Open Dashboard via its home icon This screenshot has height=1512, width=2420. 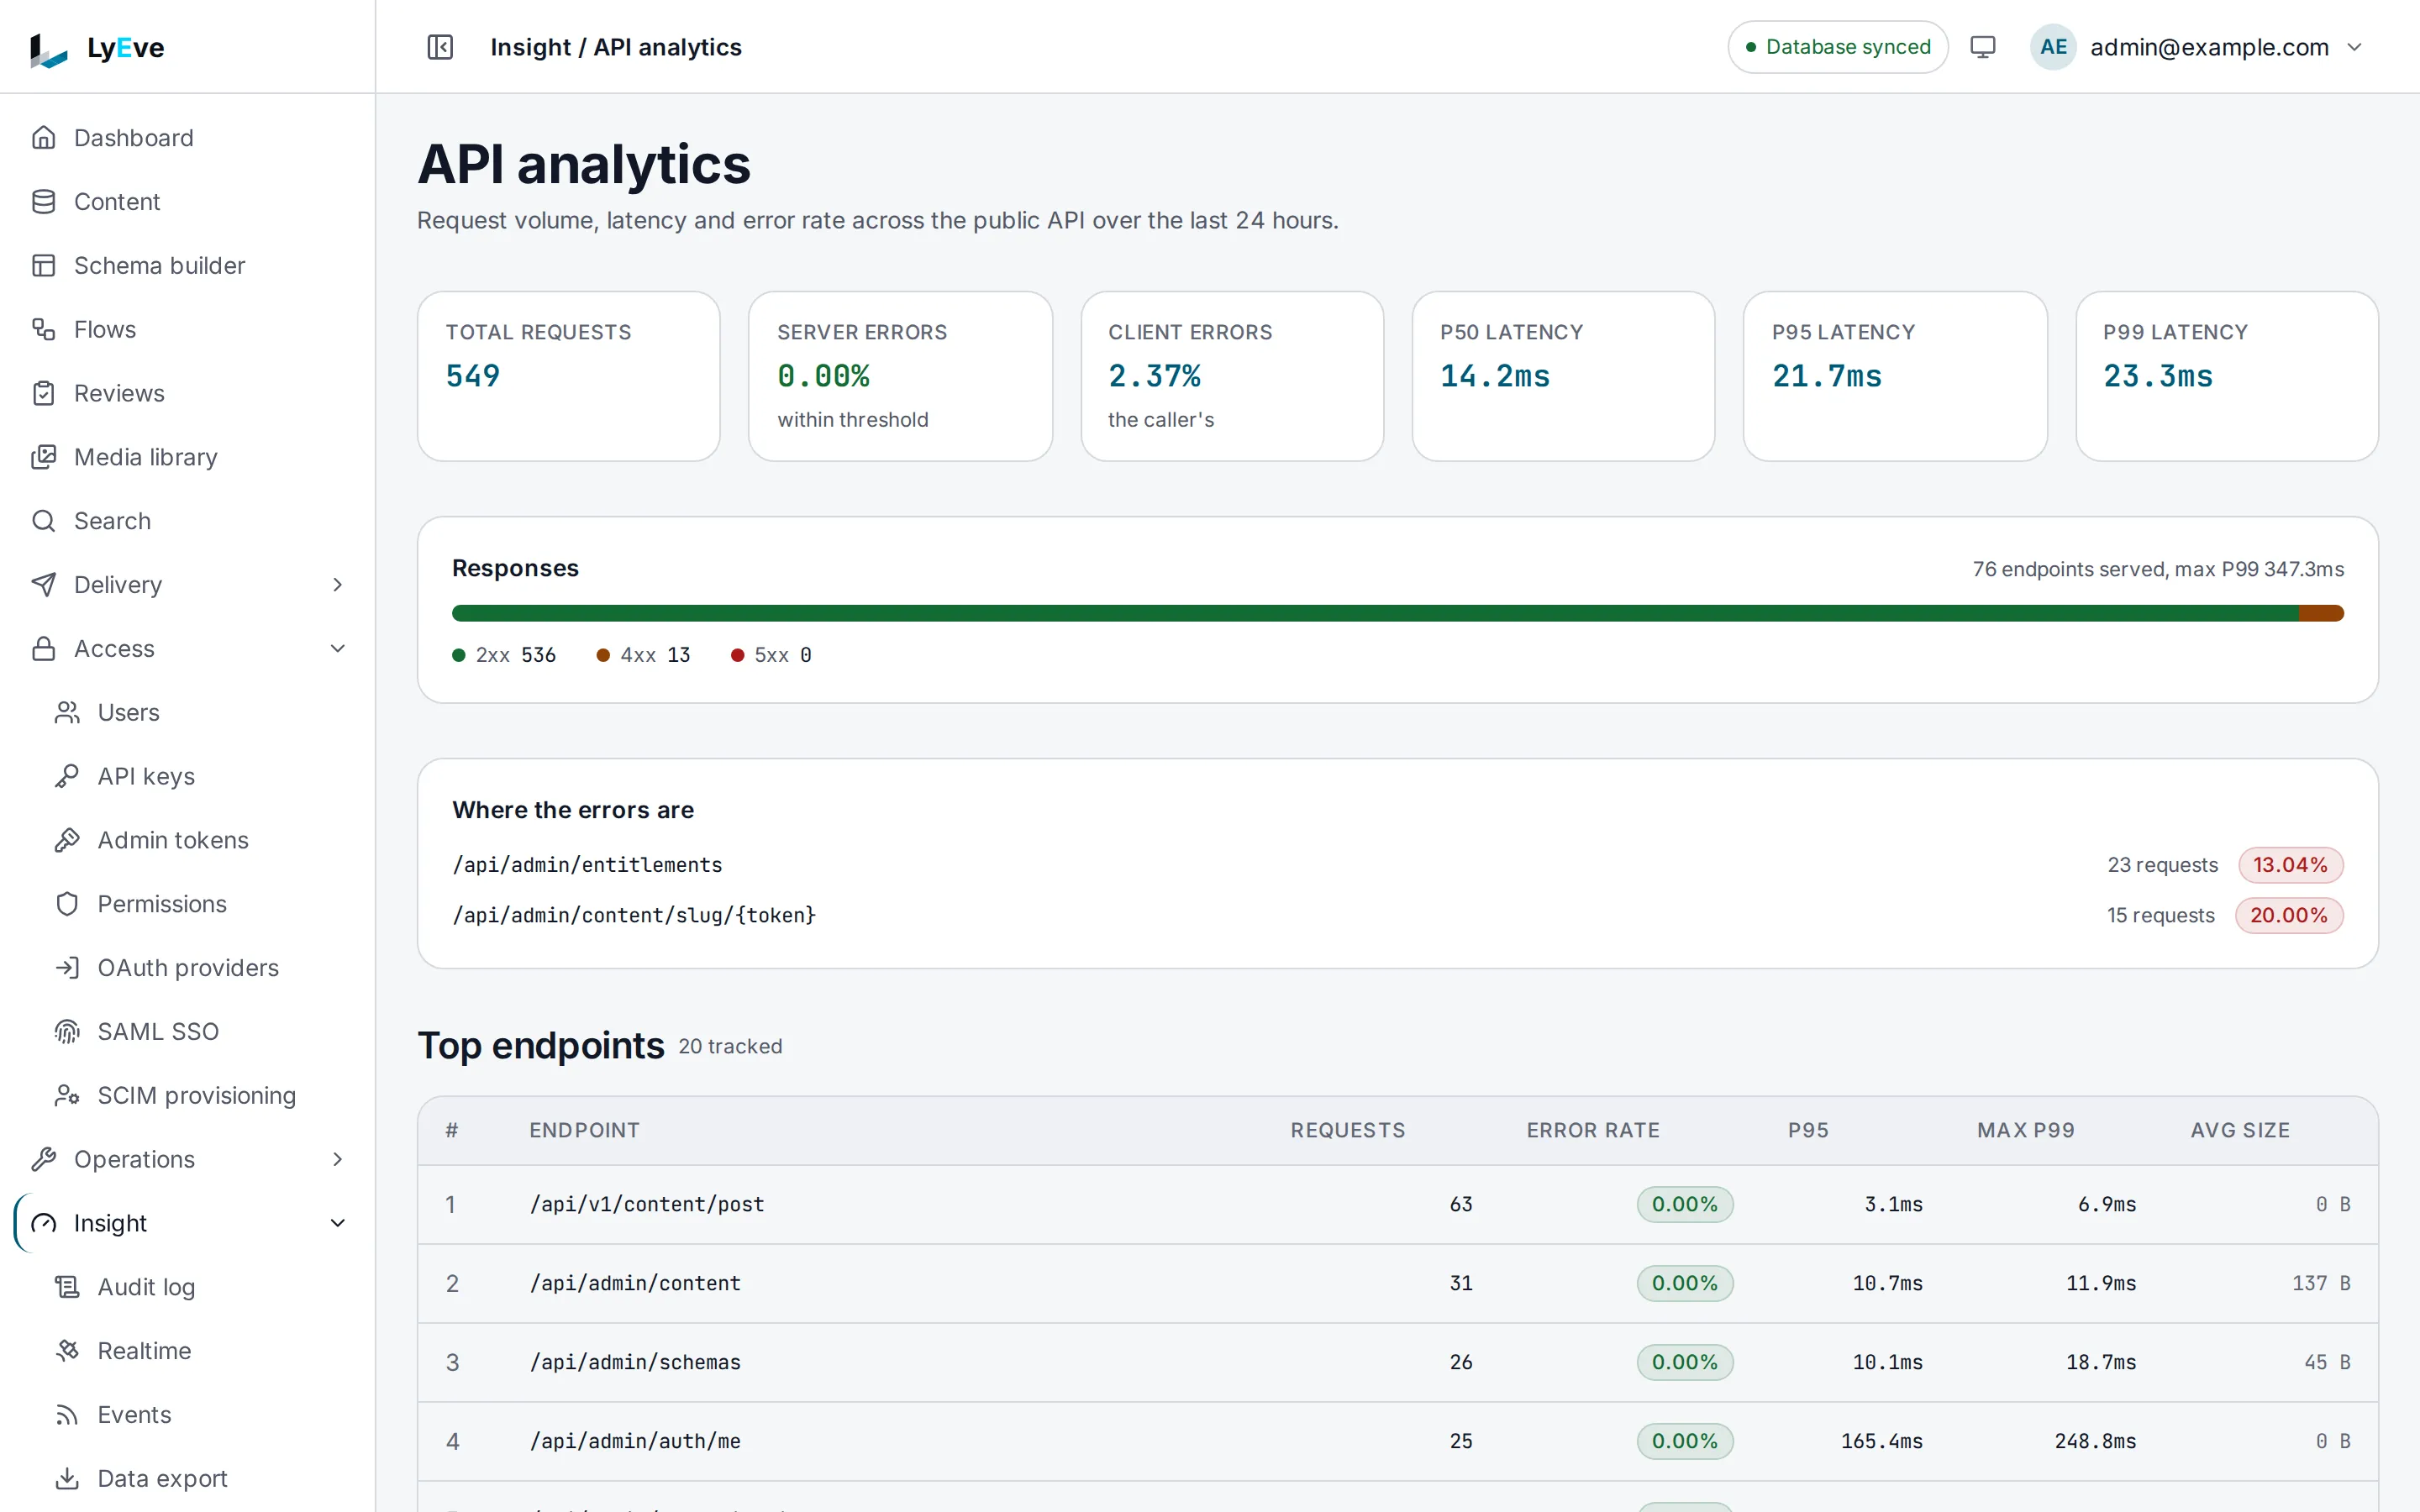click(x=43, y=137)
